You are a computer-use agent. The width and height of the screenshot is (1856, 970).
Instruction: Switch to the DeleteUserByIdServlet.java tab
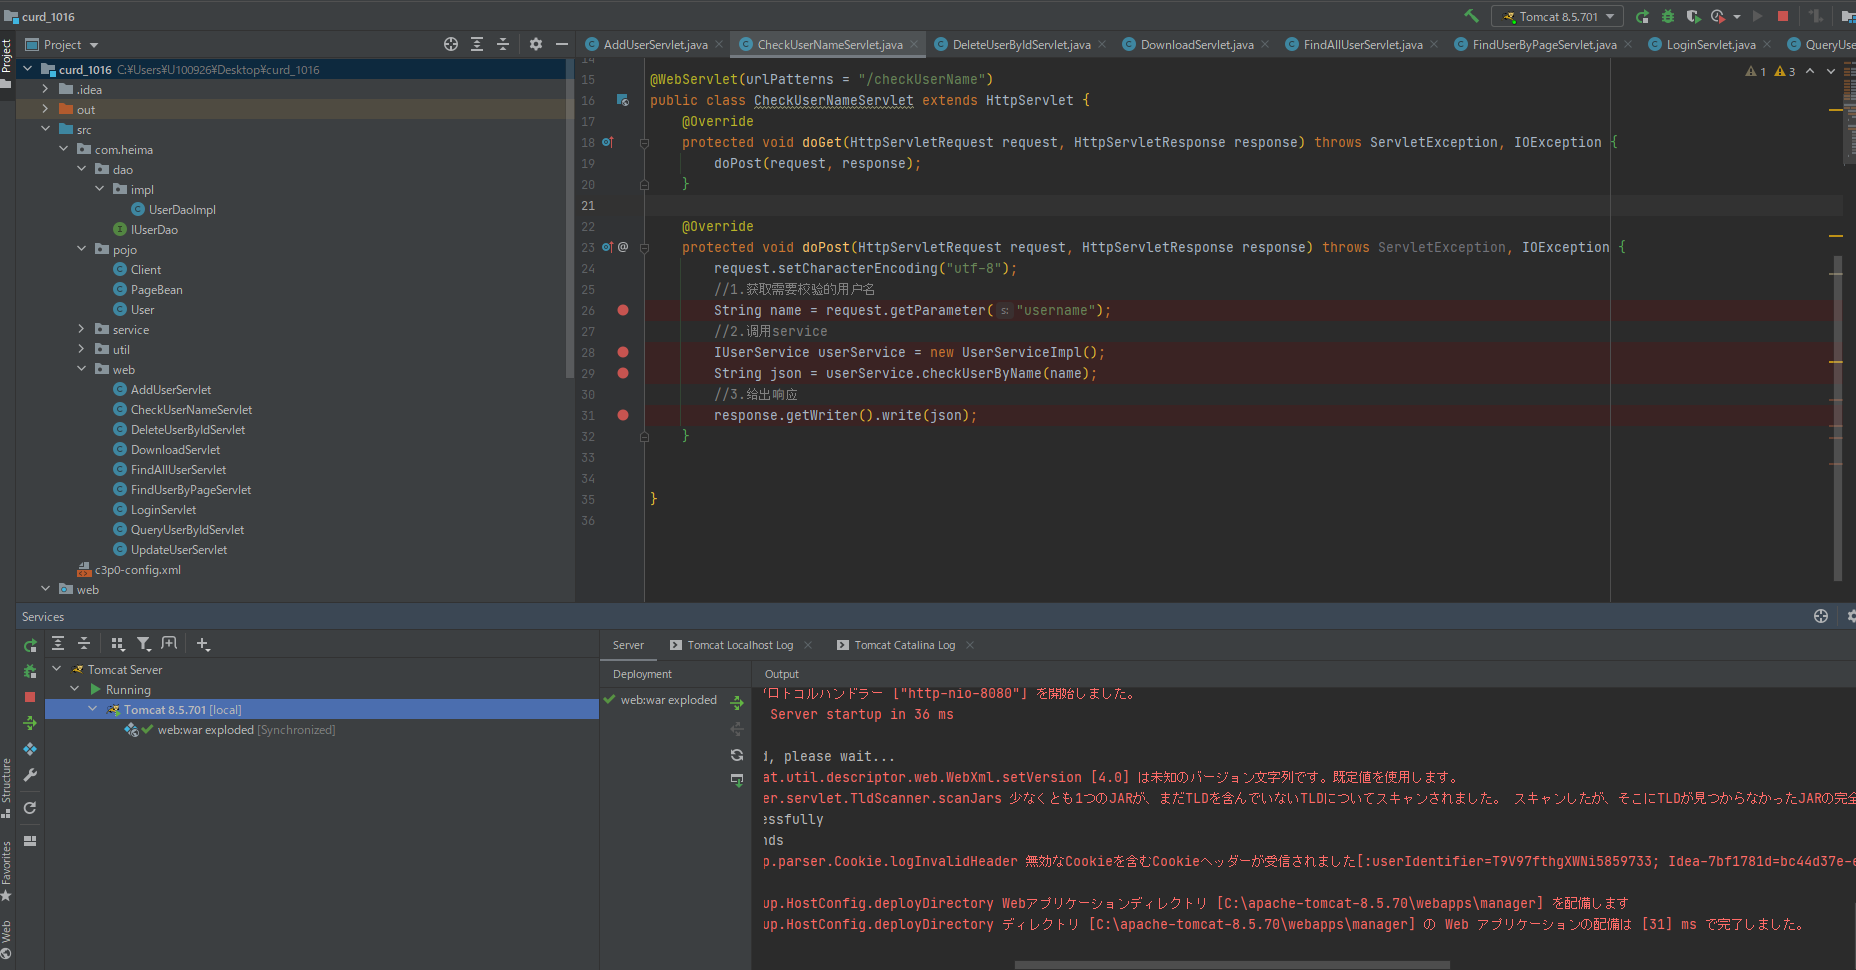click(x=1021, y=44)
